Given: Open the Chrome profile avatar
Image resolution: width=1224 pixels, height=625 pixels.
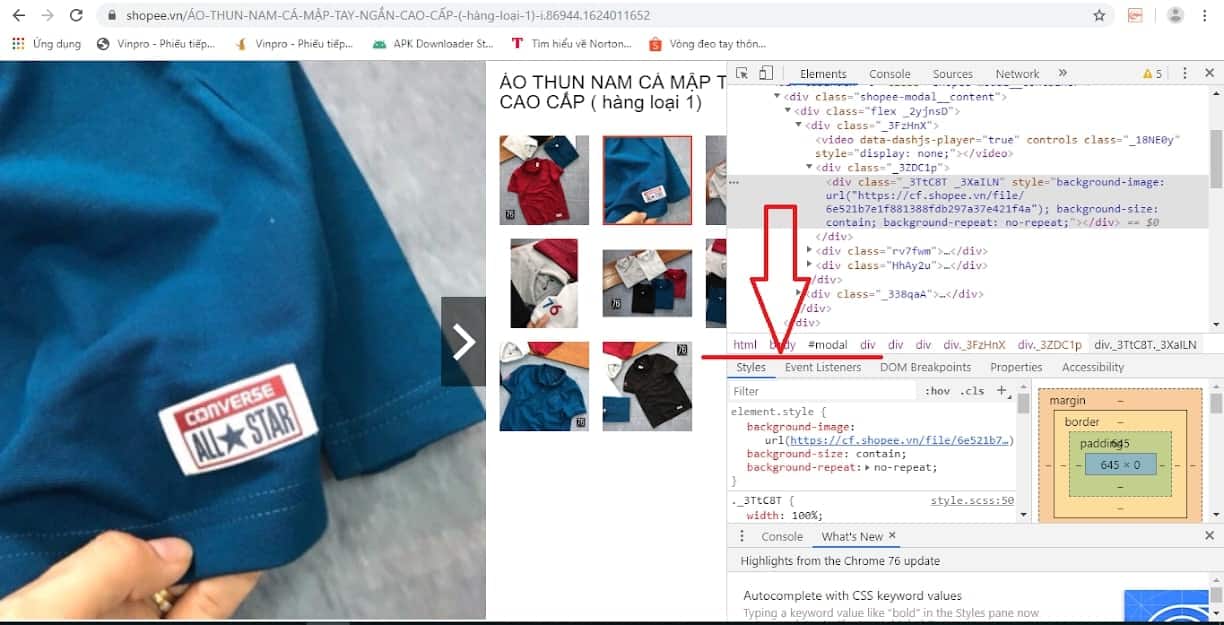Looking at the screenshot, I should (x=1175, y=15).
